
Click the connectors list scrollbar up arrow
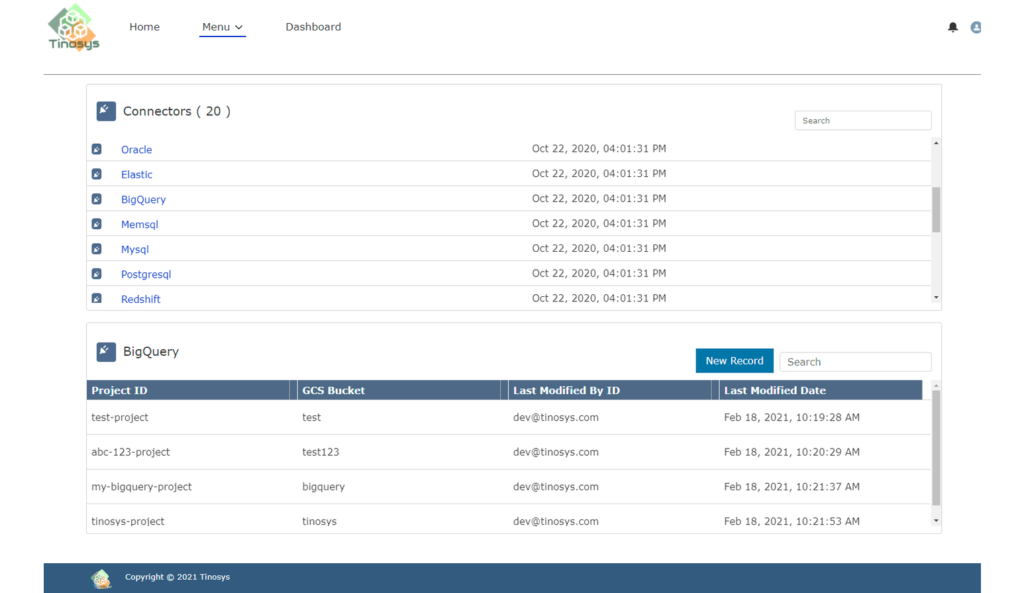pos(936,143)
